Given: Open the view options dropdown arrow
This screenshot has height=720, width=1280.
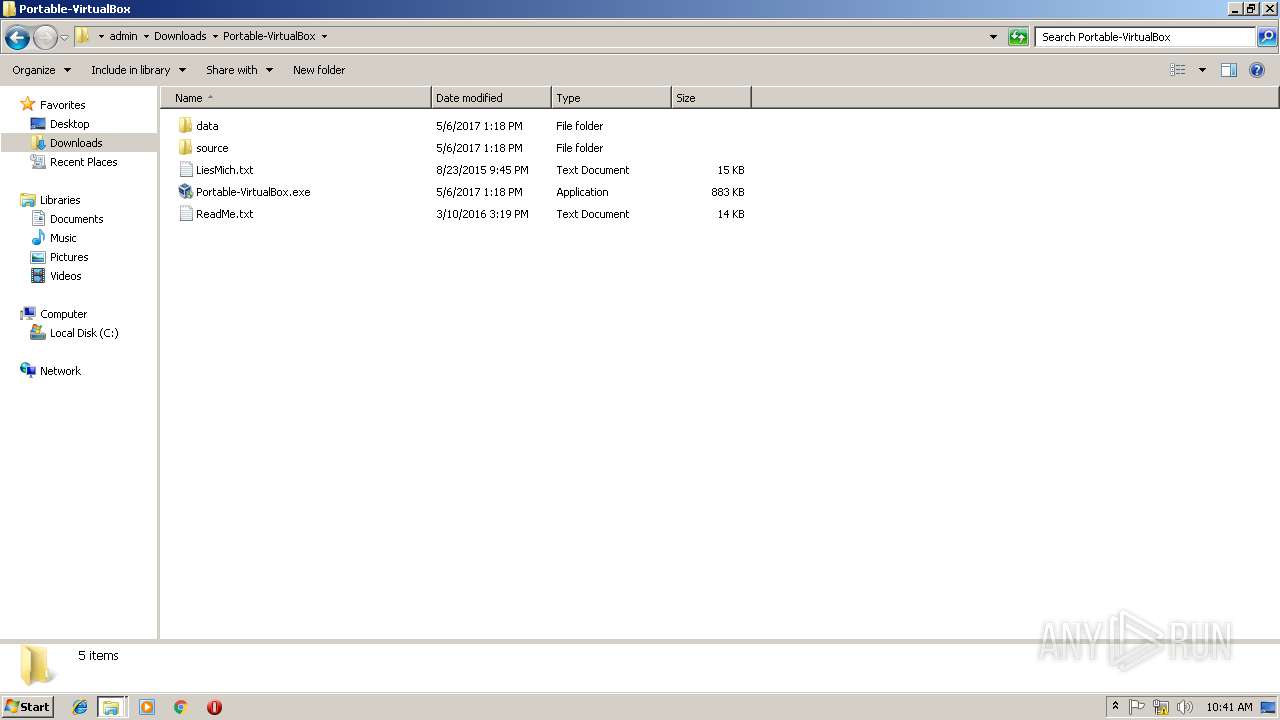Looking at the screenshot, I should pos(1202,70).
